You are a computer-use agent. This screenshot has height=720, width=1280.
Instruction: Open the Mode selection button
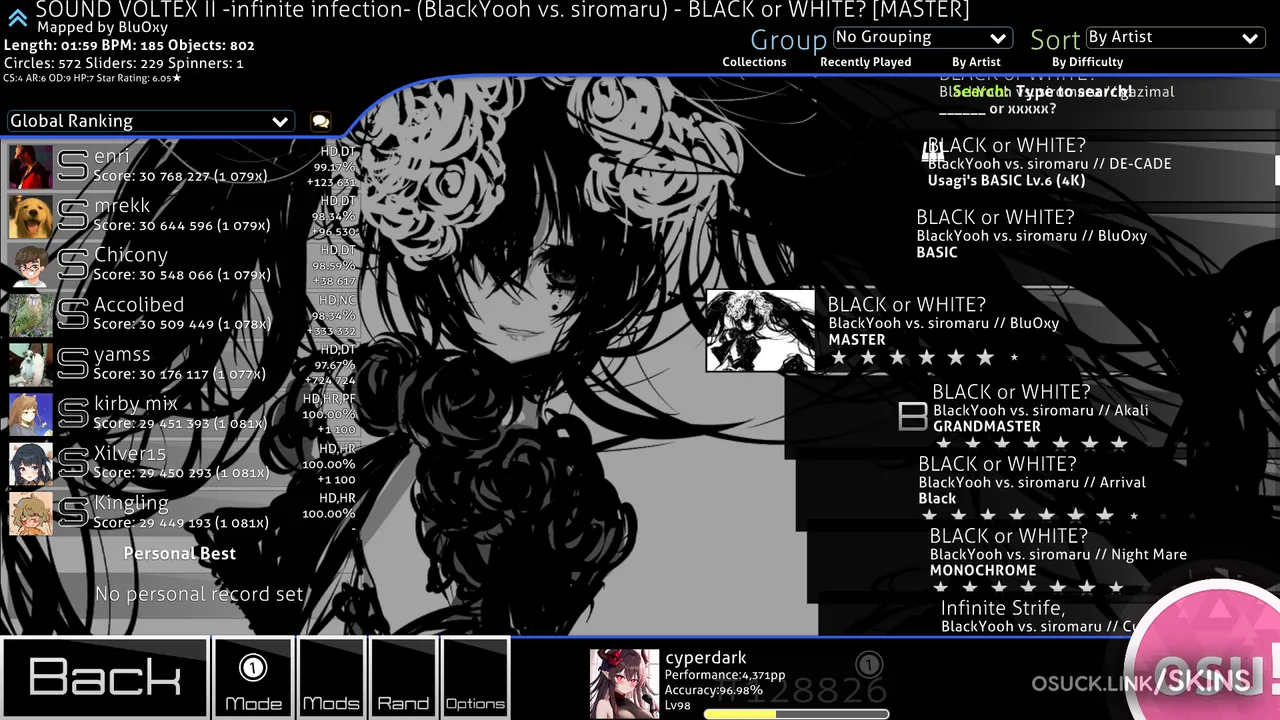coord(253,678)
